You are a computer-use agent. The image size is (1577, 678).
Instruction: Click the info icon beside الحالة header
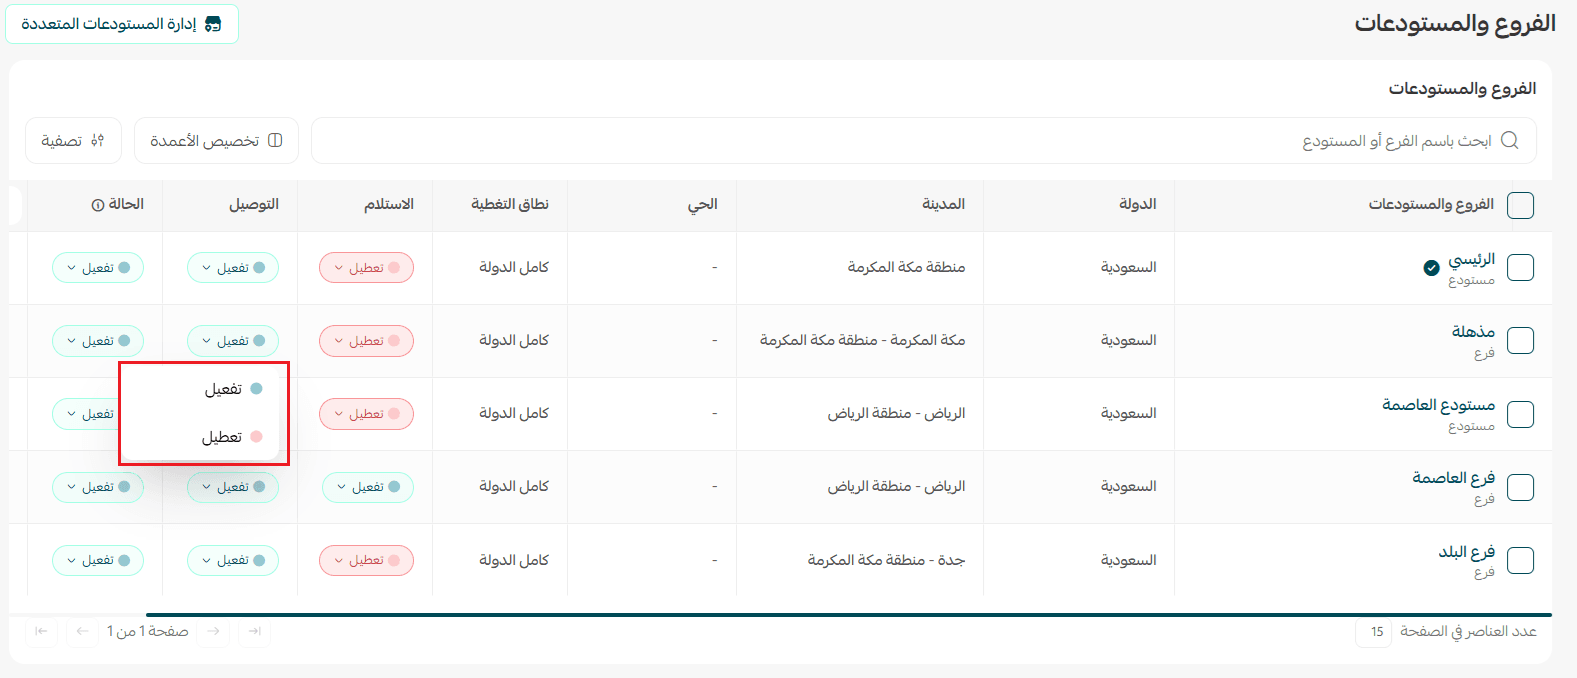pos(98,205)
